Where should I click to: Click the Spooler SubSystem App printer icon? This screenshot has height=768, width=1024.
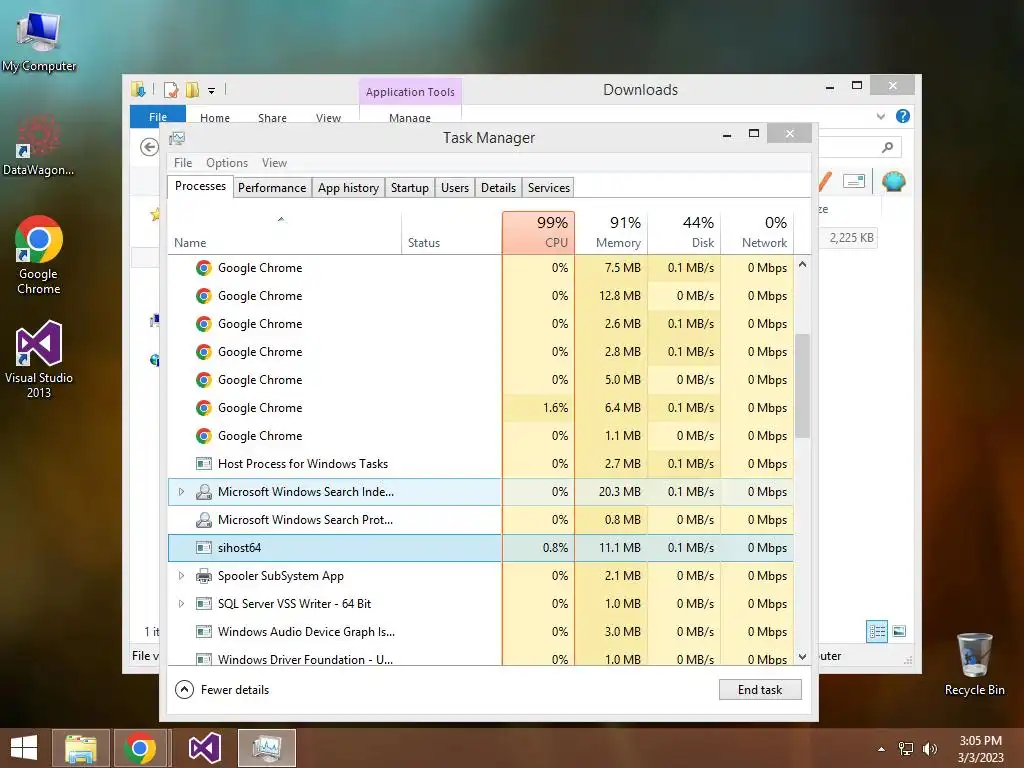(204, 576)
